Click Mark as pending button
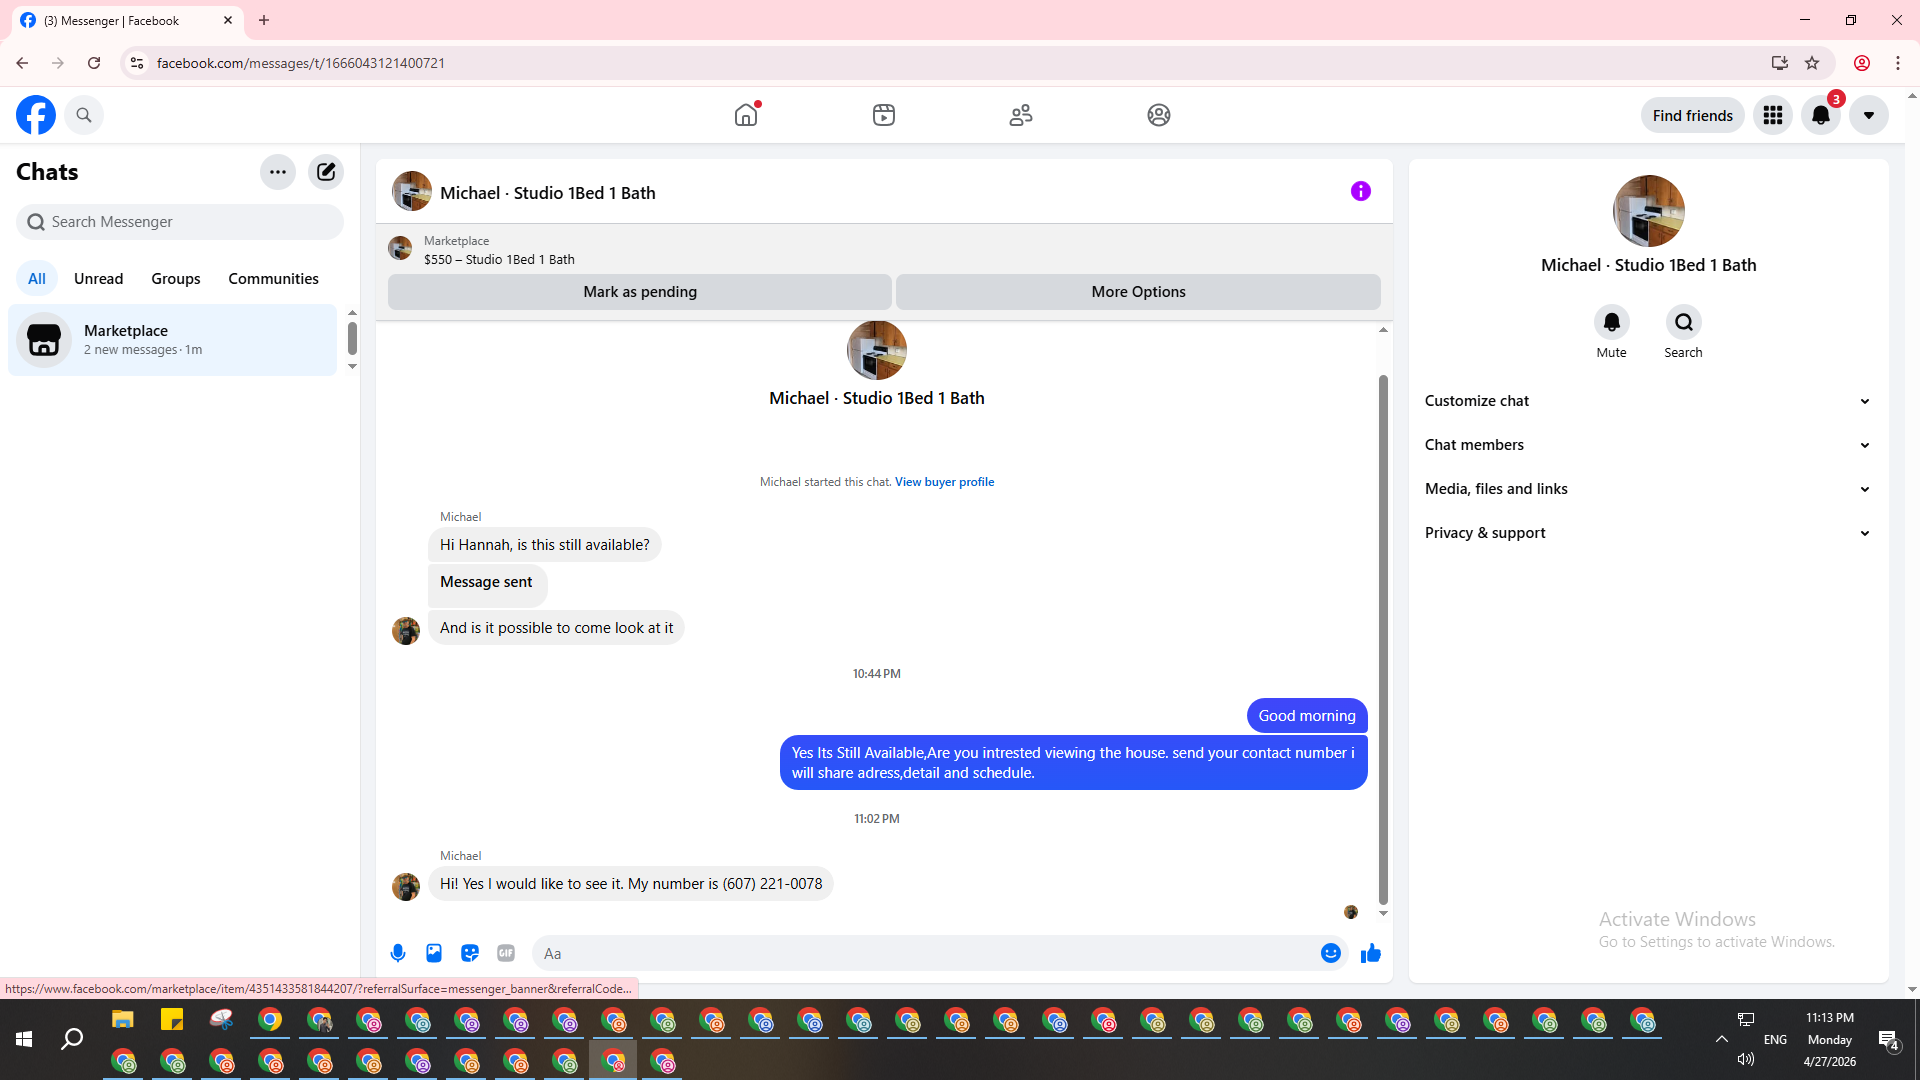 point(640,292)
